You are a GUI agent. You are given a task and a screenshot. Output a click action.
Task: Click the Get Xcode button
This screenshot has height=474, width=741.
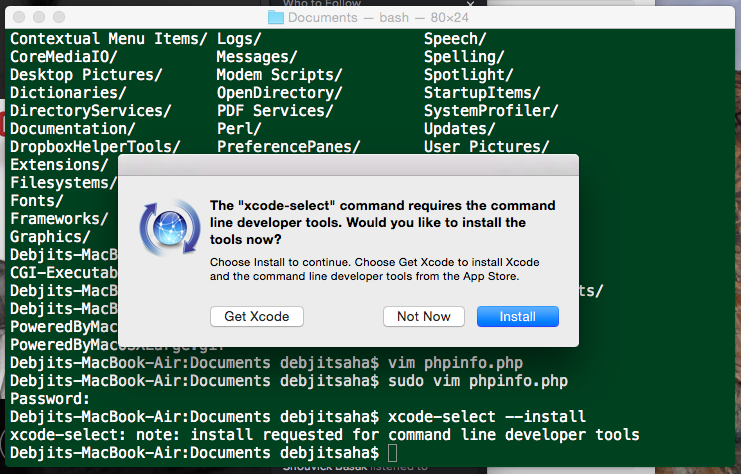click(256, 316)
